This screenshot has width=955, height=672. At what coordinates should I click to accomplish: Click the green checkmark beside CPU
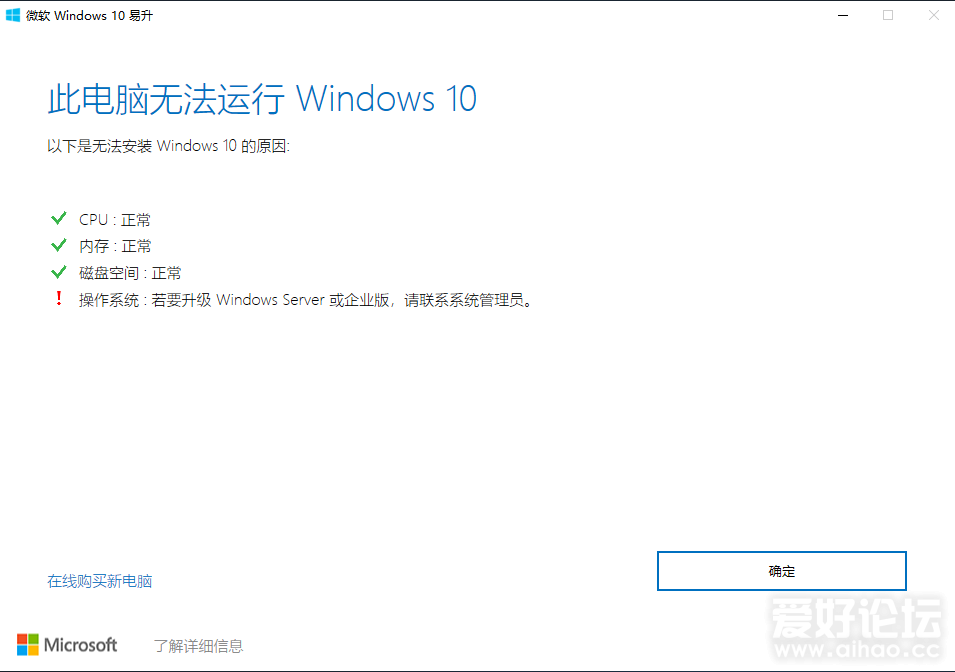click(58, 218)
